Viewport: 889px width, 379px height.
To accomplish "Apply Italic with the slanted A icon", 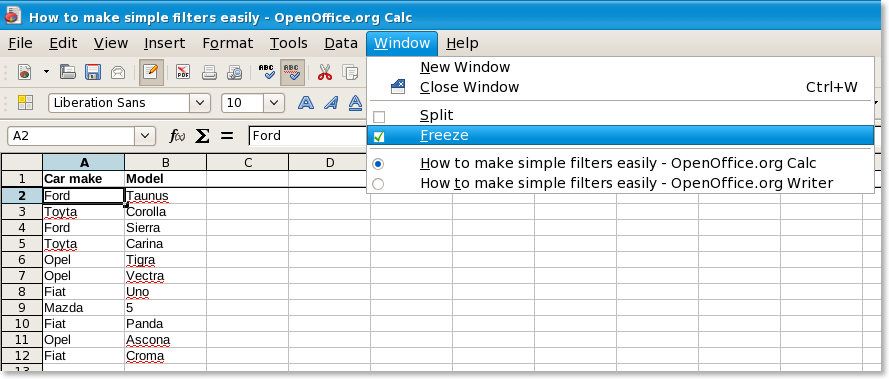I will [x=331, y=103].
